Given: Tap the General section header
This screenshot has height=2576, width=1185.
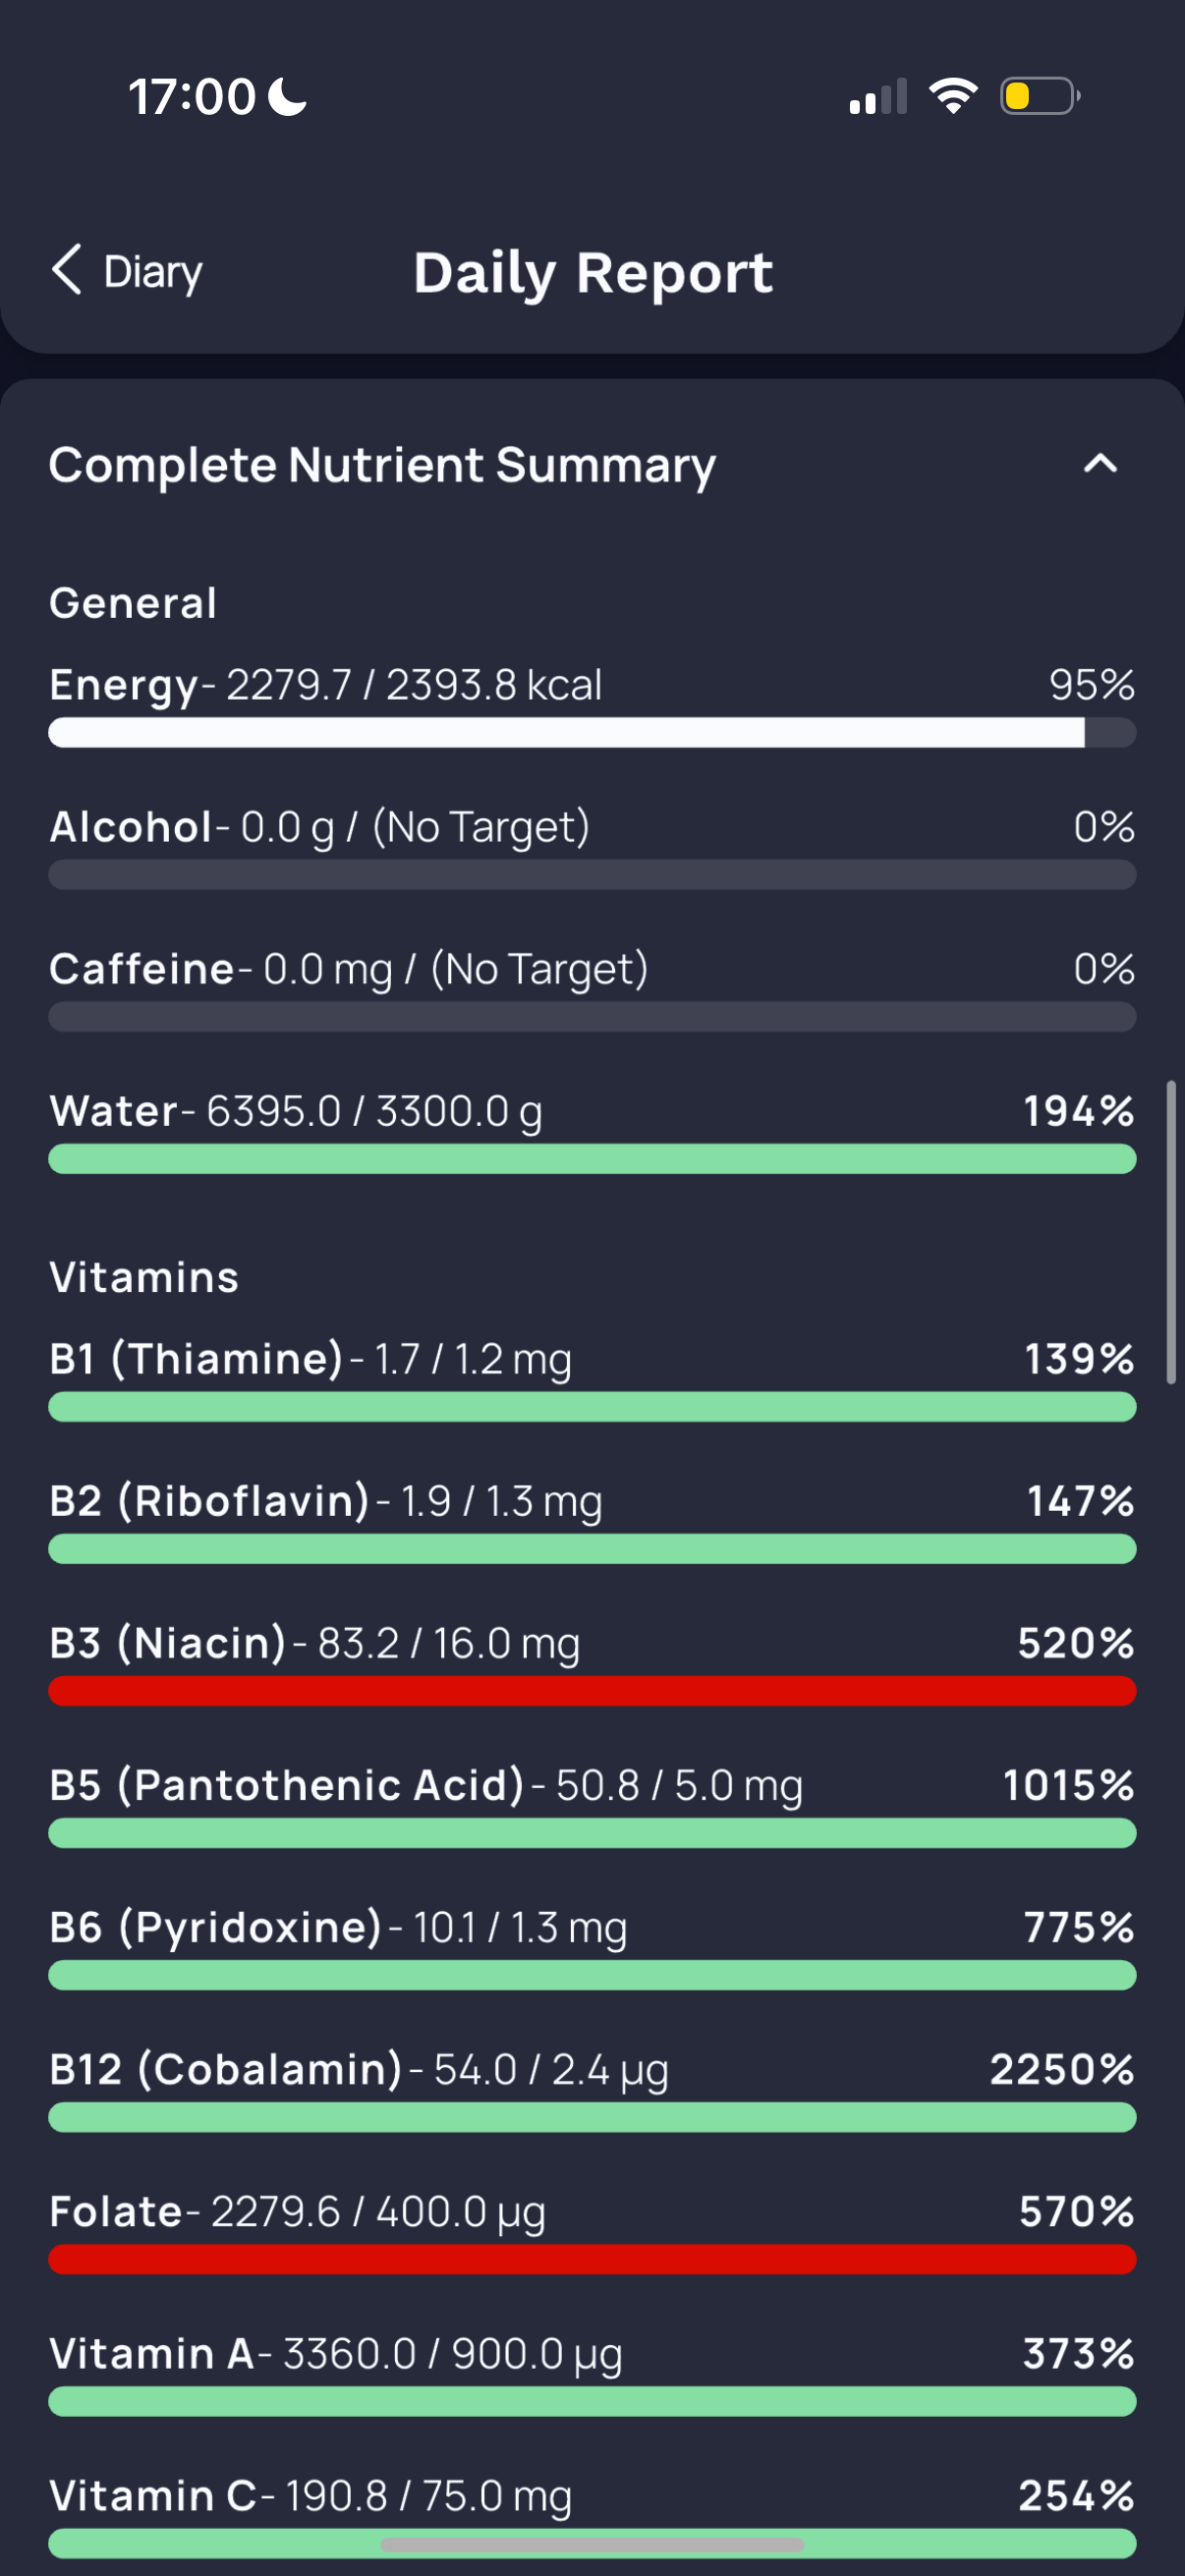Looking at the screenshot, I should [133, 603].
